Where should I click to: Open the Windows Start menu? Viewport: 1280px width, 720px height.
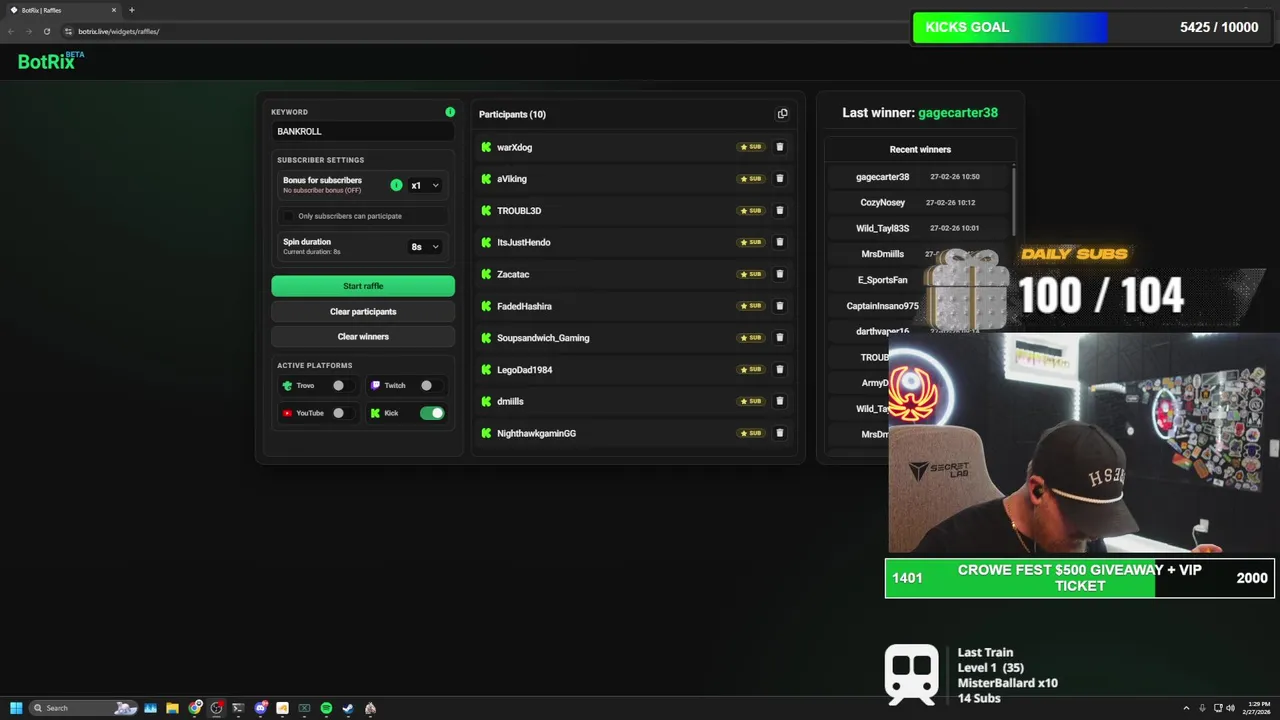point(16,708)
